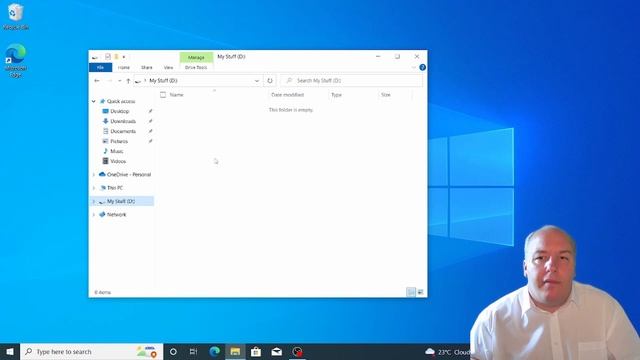Open Downloads in Quick access
Screen dimensions: 640x360
point(123,121)
